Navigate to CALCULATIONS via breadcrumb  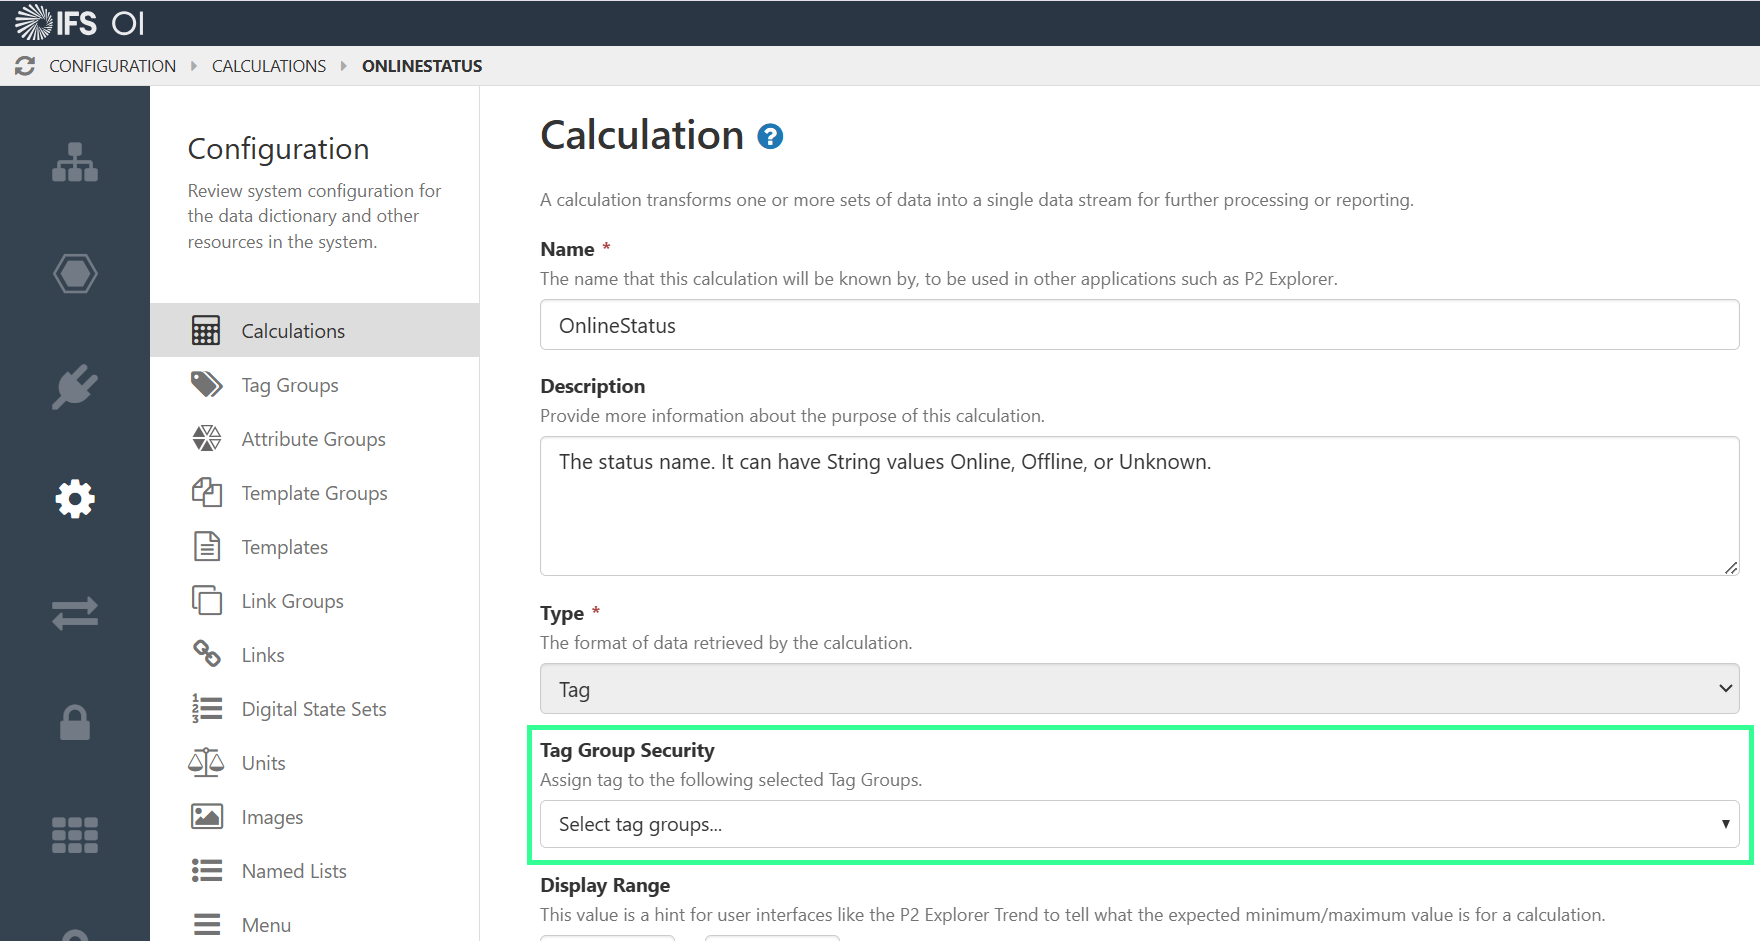[x=268, y=65]
